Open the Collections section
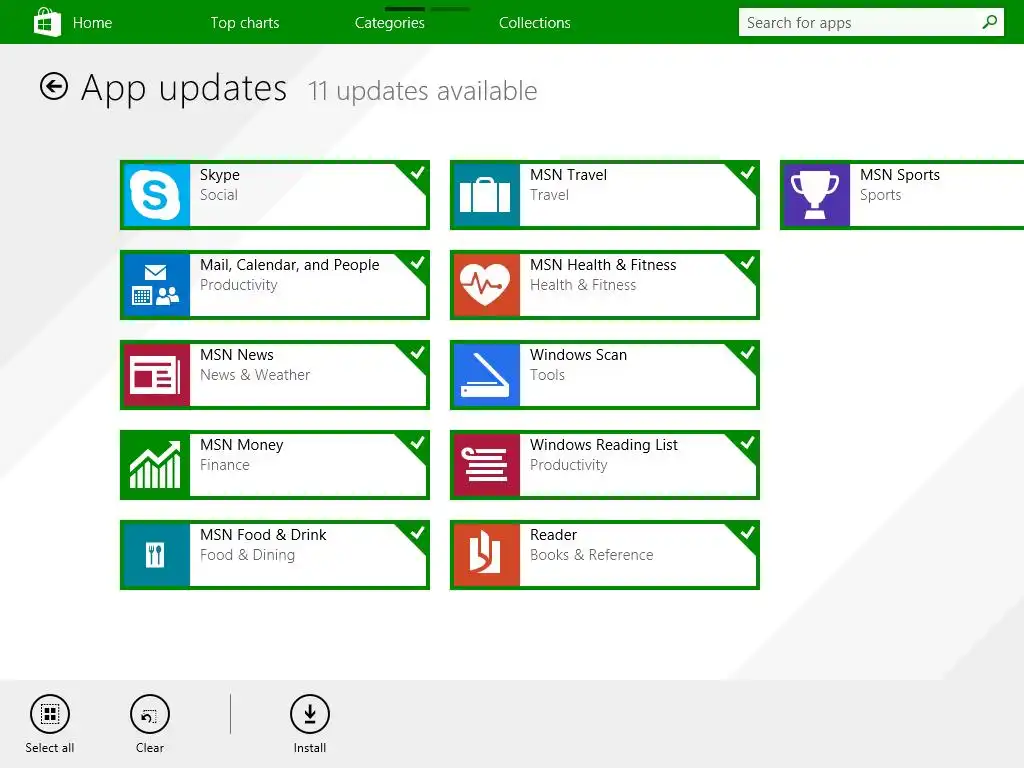The height and width of the screenshot is (768, 1024). [x=535, y=23]
